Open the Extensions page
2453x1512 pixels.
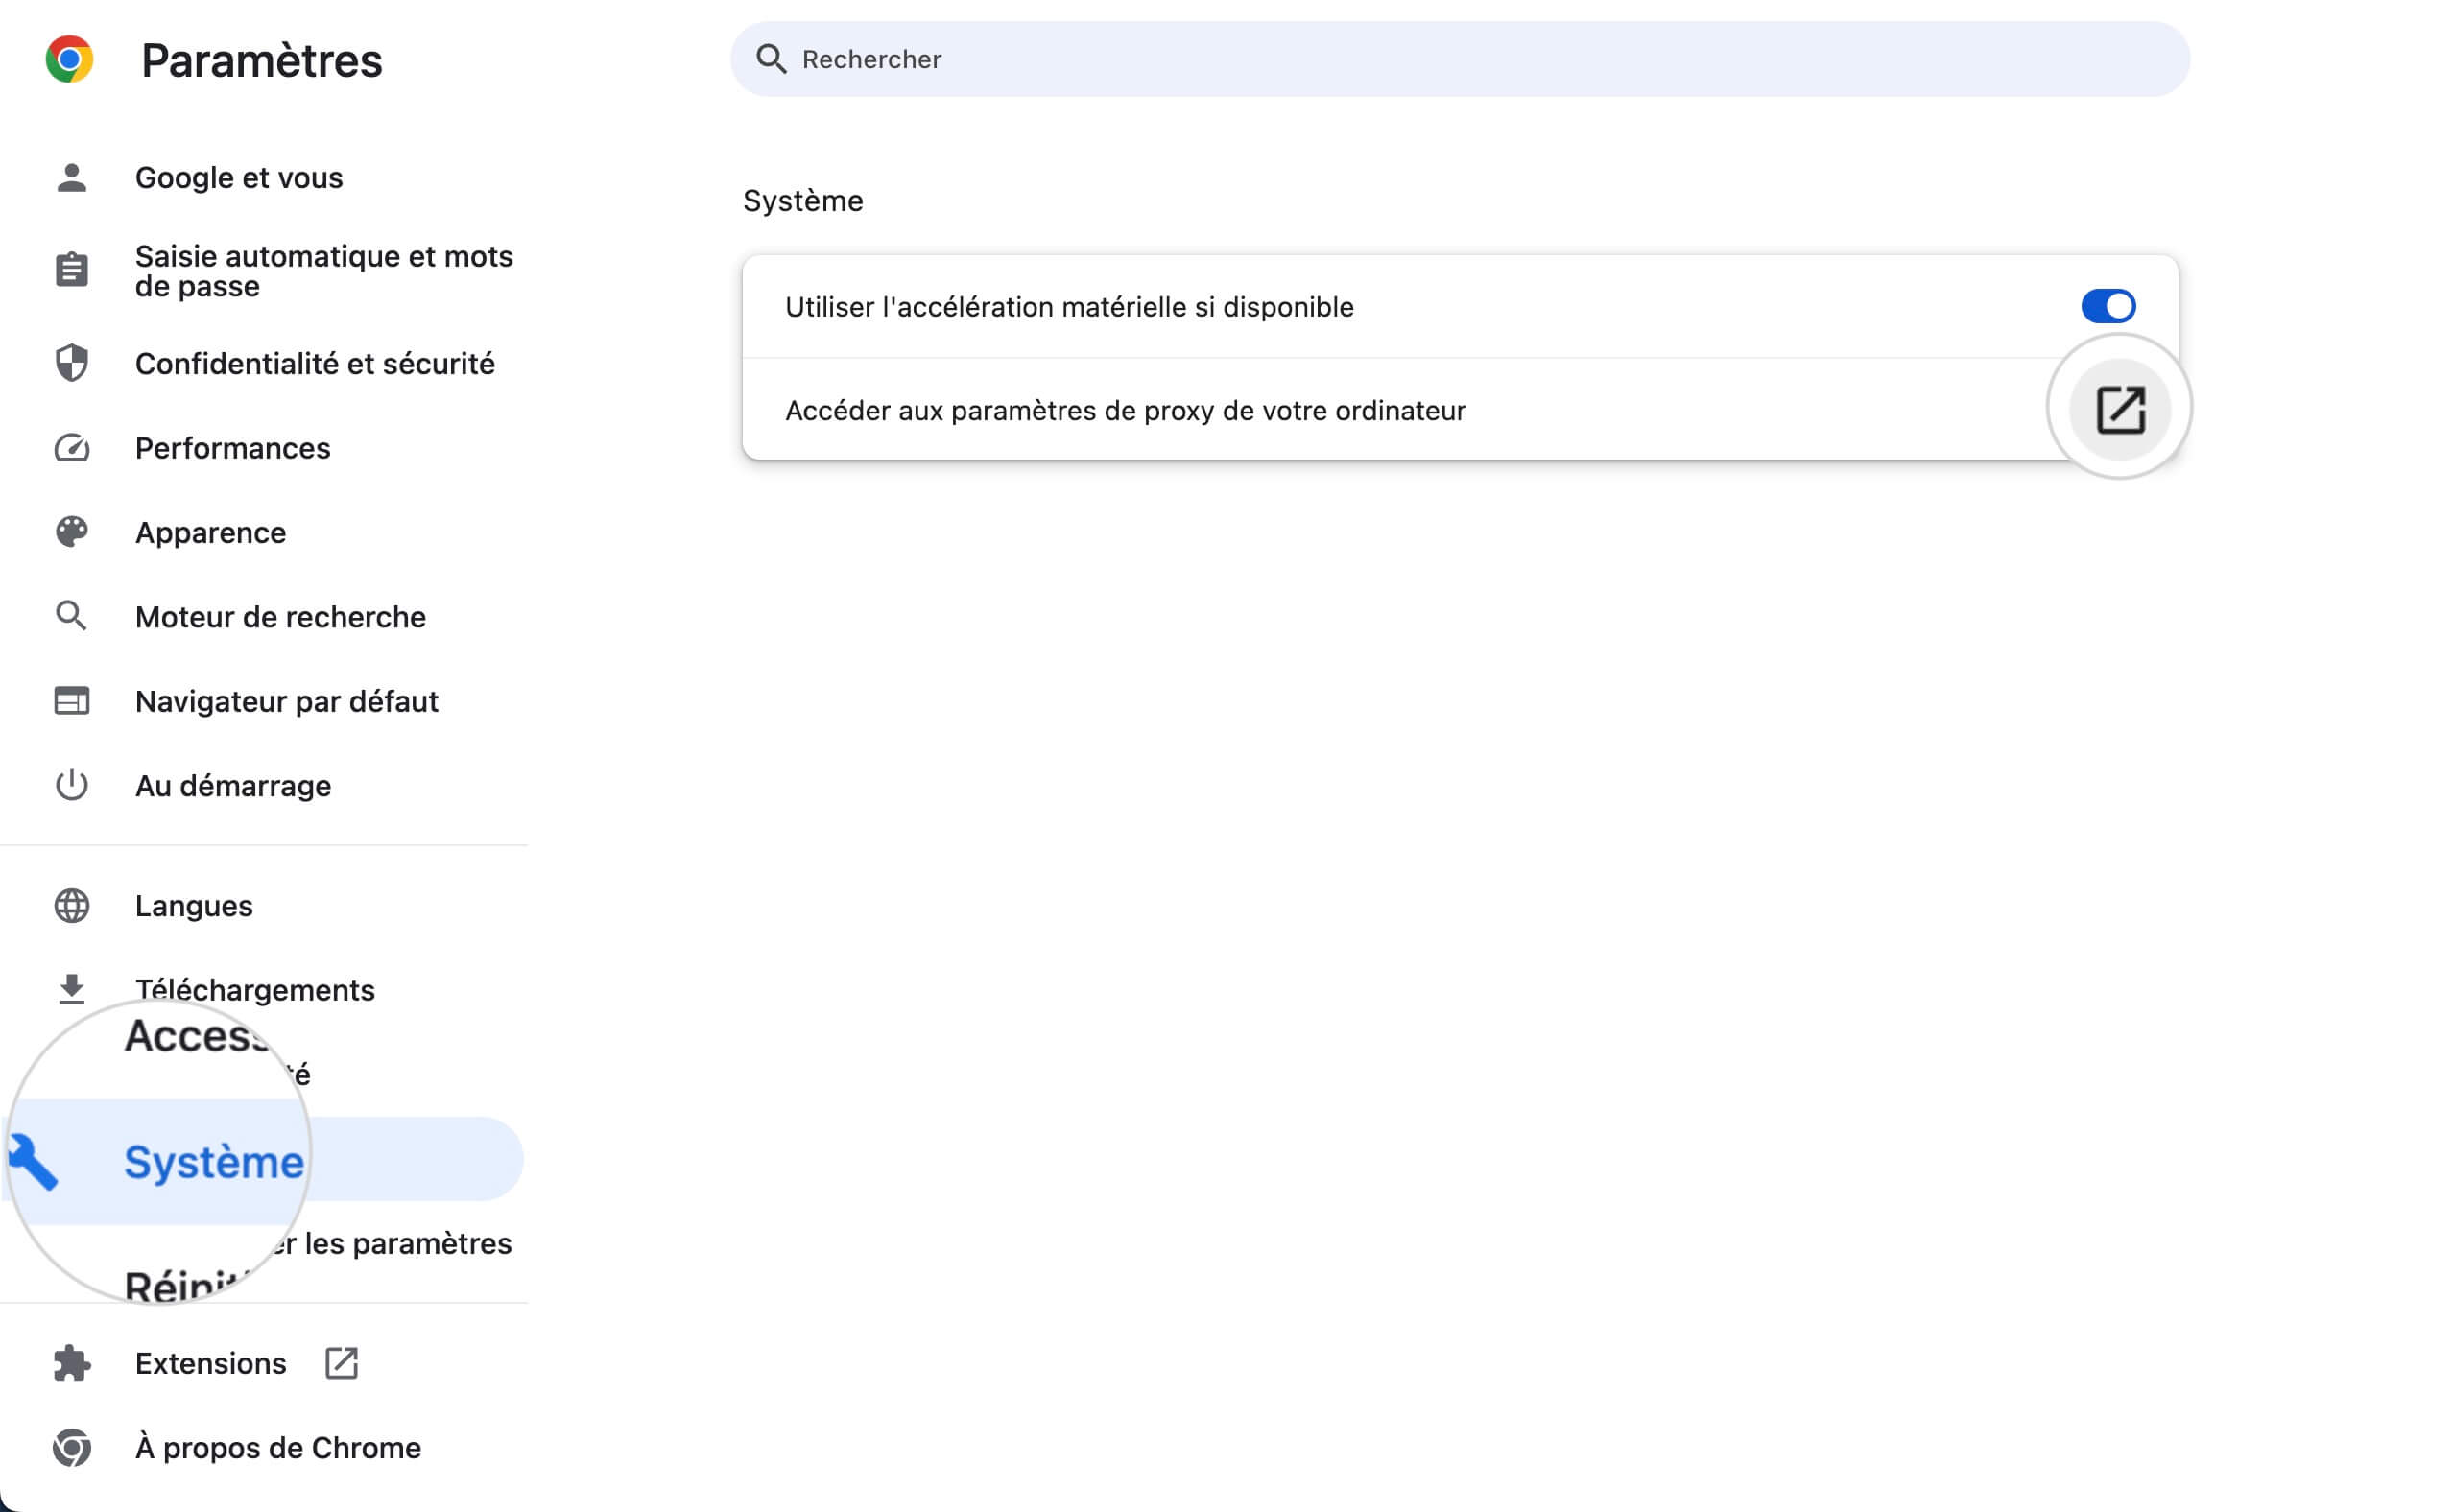click(x=211, y=1363)
